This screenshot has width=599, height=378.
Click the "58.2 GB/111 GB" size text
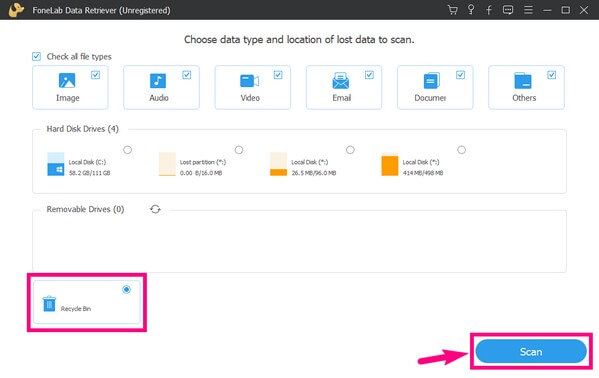point(89,173)
